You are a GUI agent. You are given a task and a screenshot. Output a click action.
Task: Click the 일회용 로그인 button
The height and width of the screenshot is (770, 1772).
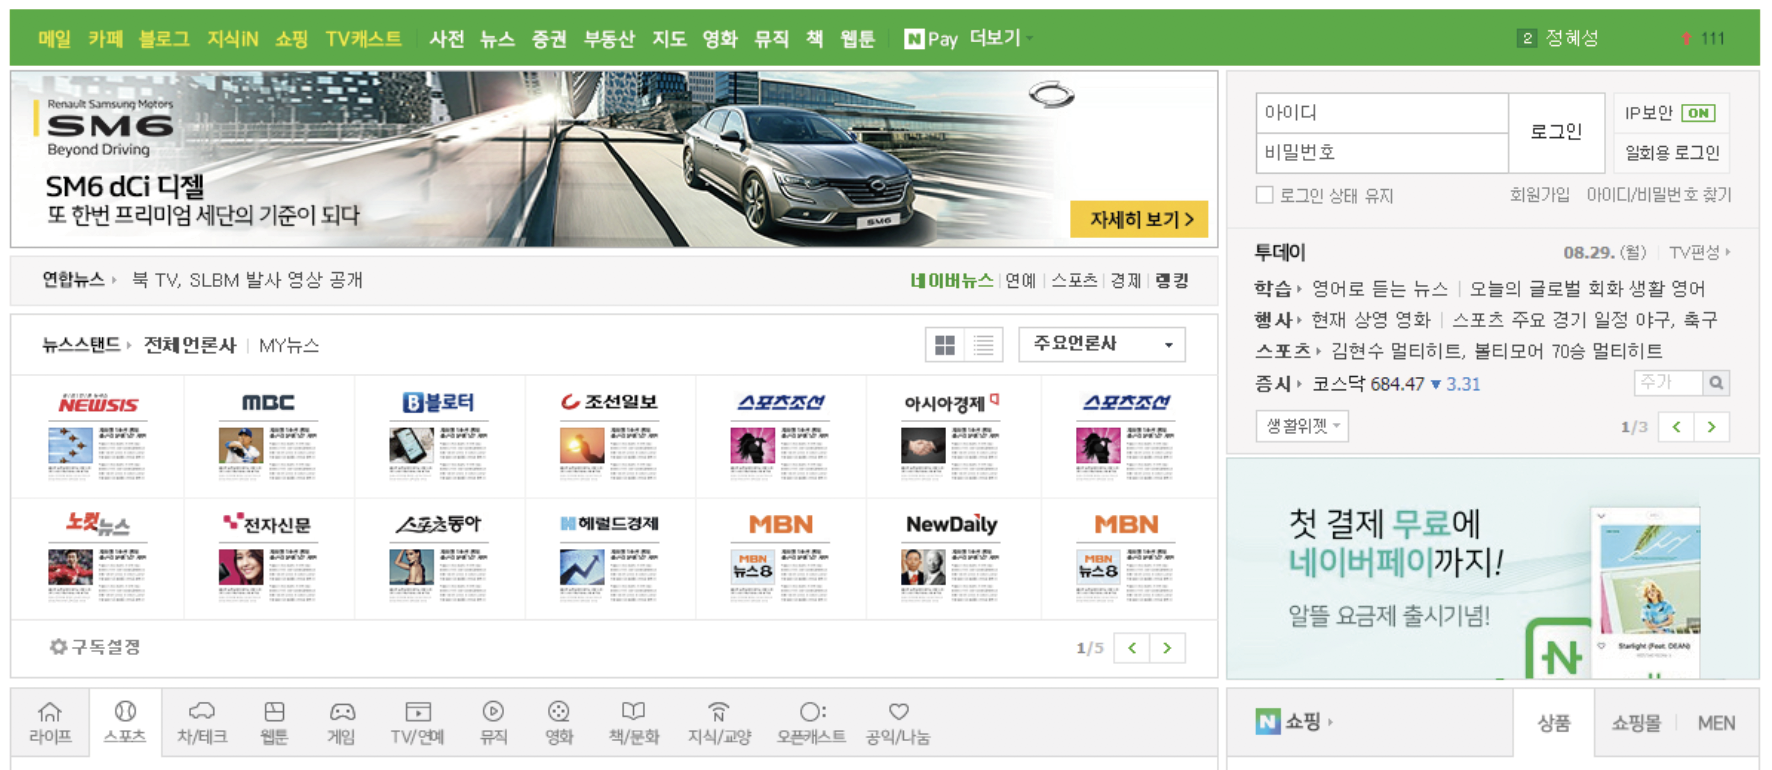point(1671,153)
